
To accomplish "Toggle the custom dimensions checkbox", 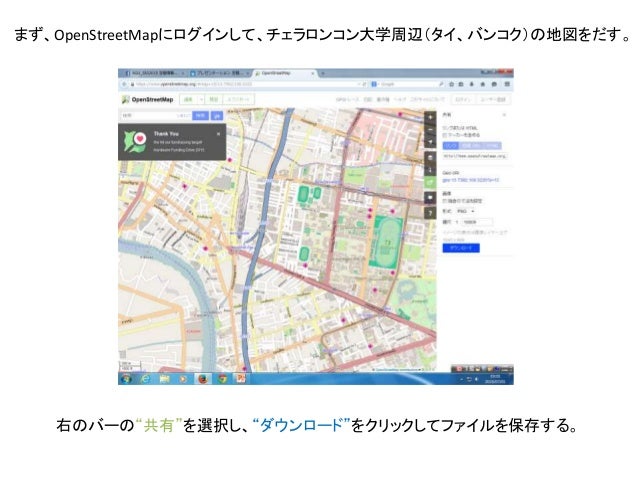I will tap(445, 201).
